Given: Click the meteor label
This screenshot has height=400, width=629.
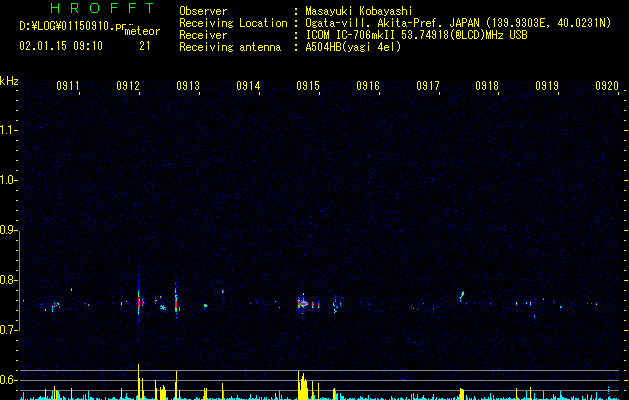Looking at the screenshot, I should 142,31.
